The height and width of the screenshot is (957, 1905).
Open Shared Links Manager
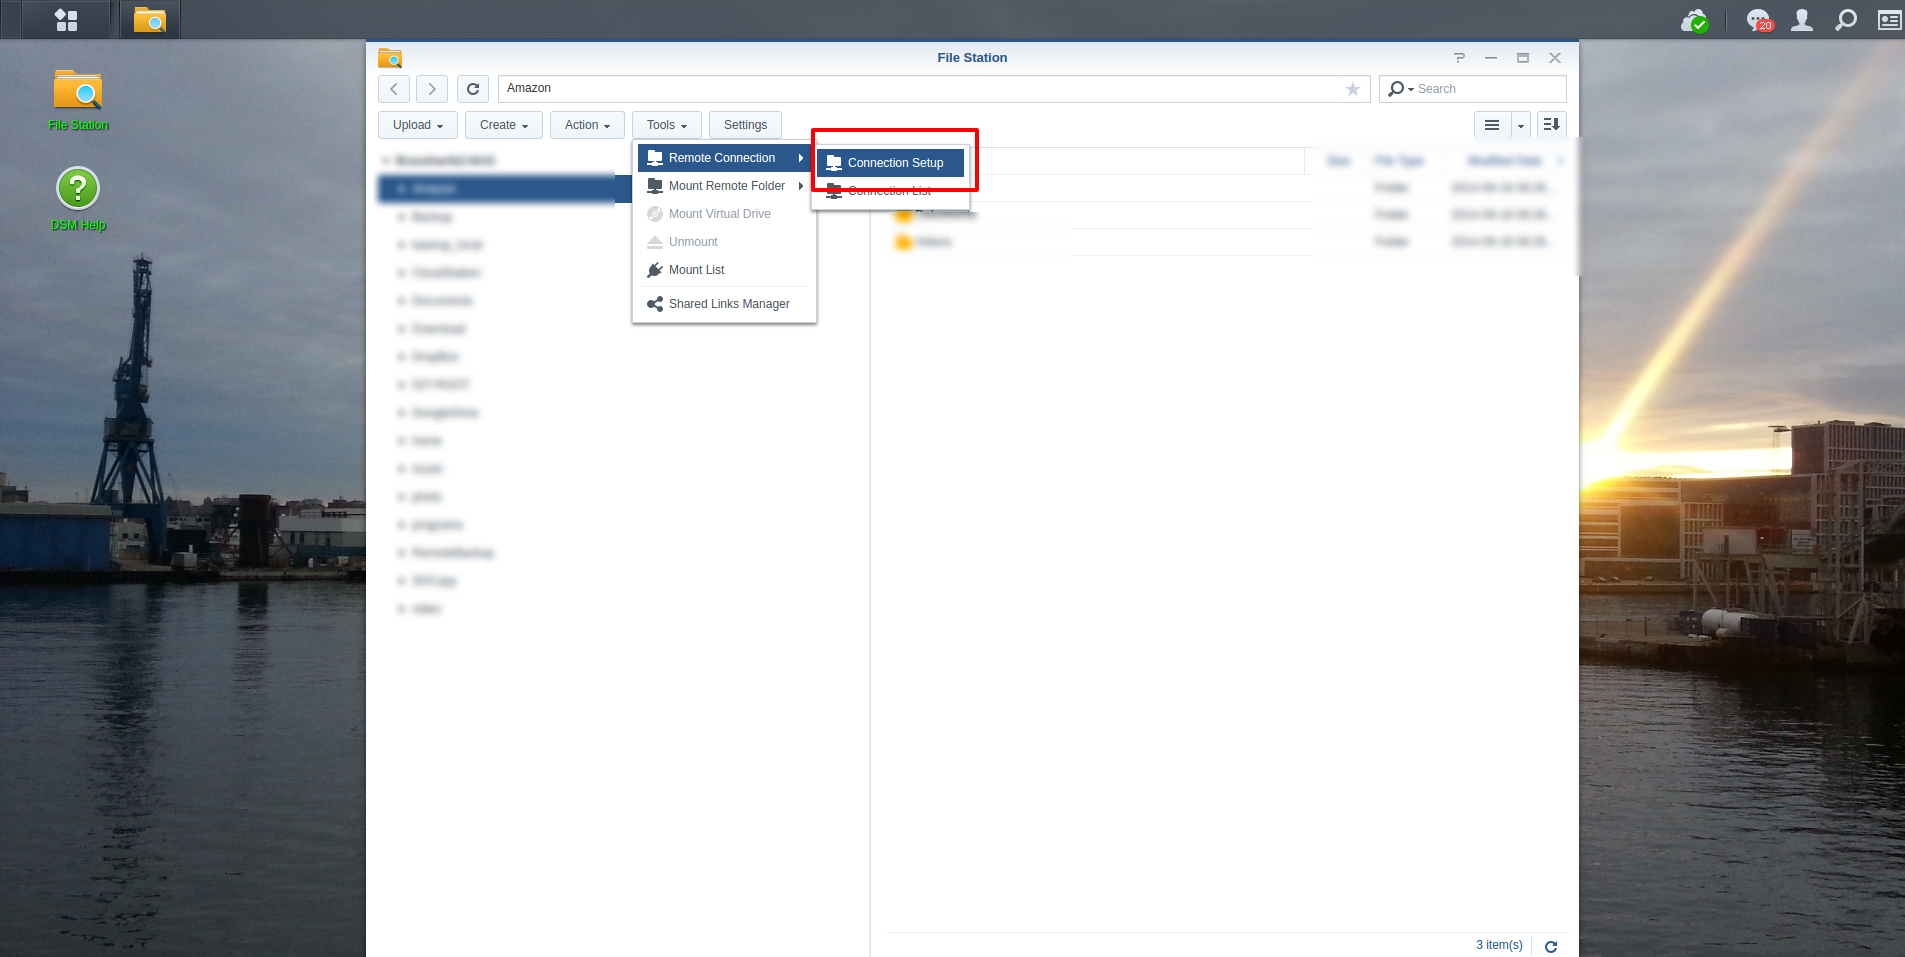click(724, 304)
